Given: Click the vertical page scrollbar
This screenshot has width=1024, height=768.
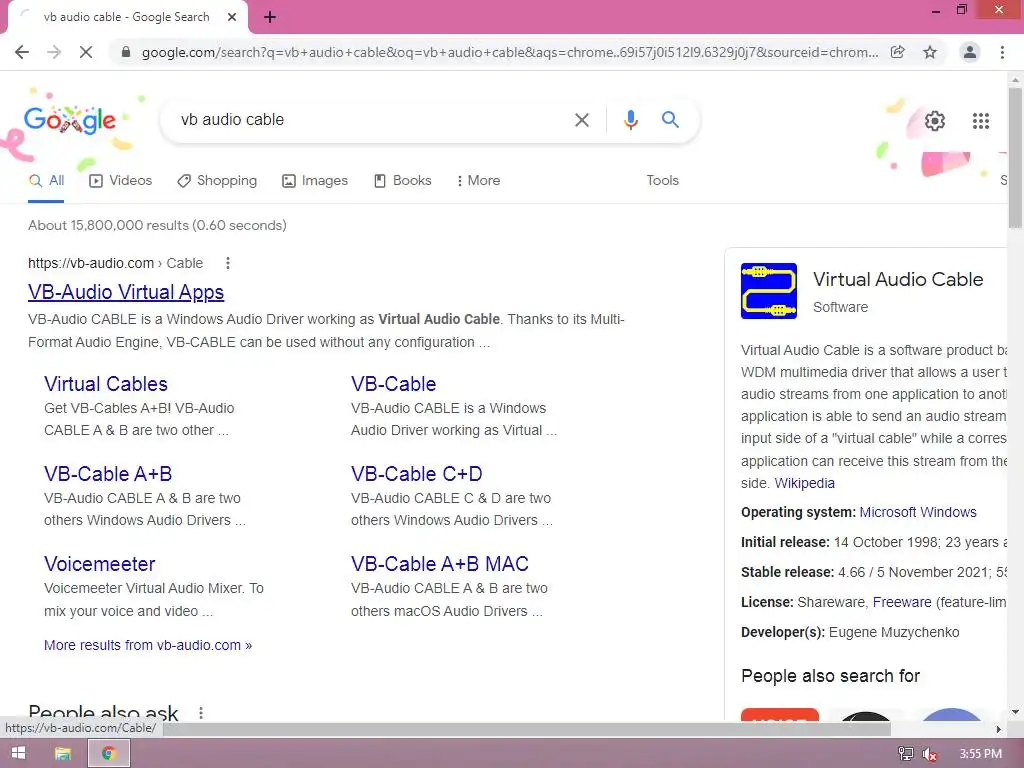Looking at the screenshot, I should tap(1015, 157).
